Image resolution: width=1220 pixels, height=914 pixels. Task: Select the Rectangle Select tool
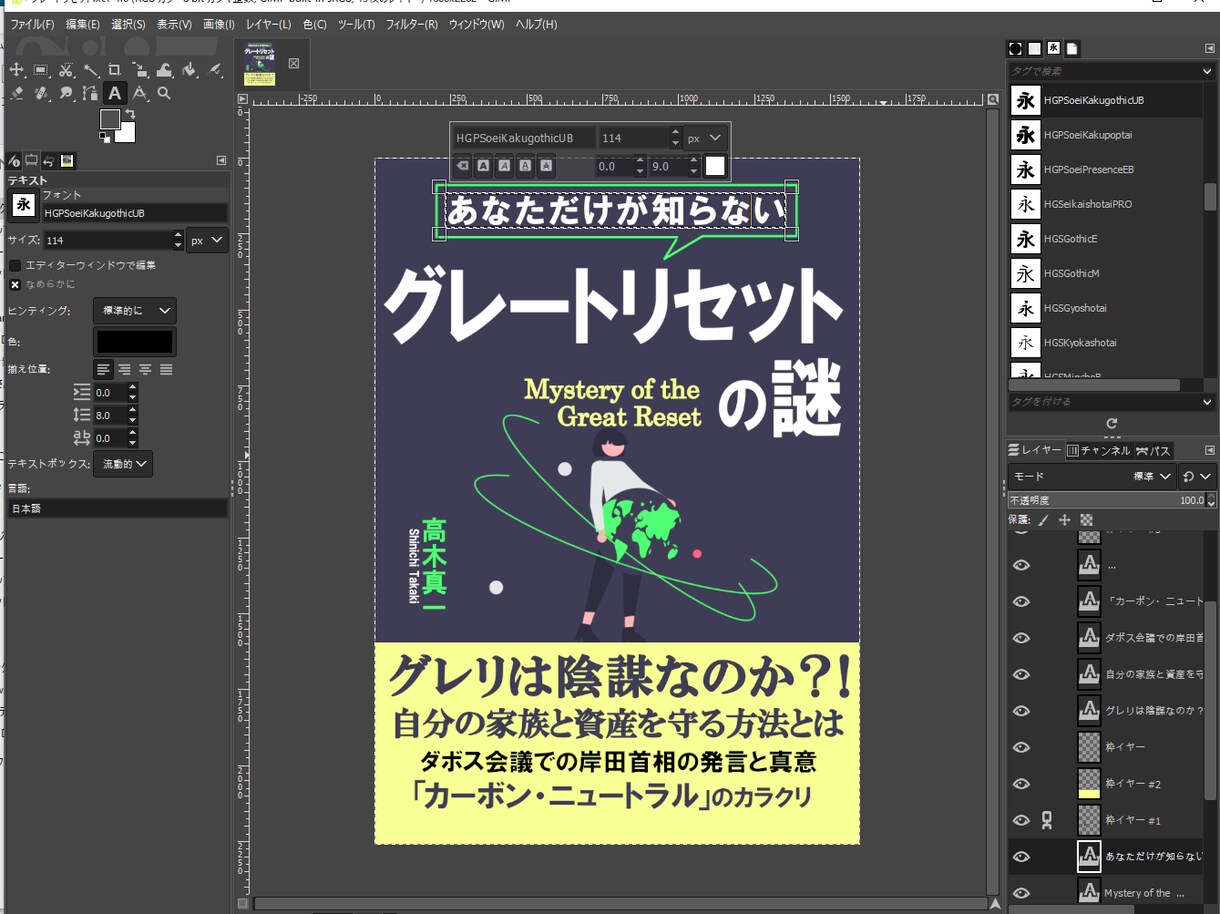pyautogui.click(x=41, y=70)
